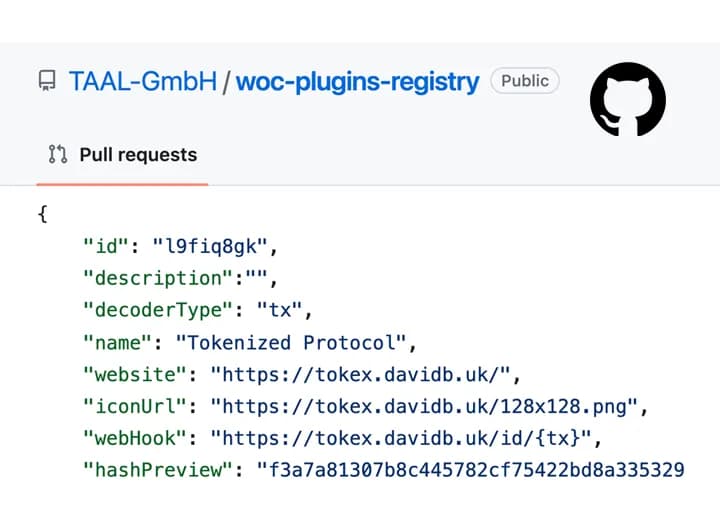Click the "description" key line
This screenshot has width=720, height=520.
pyautogui.click(x=180, y=278)
